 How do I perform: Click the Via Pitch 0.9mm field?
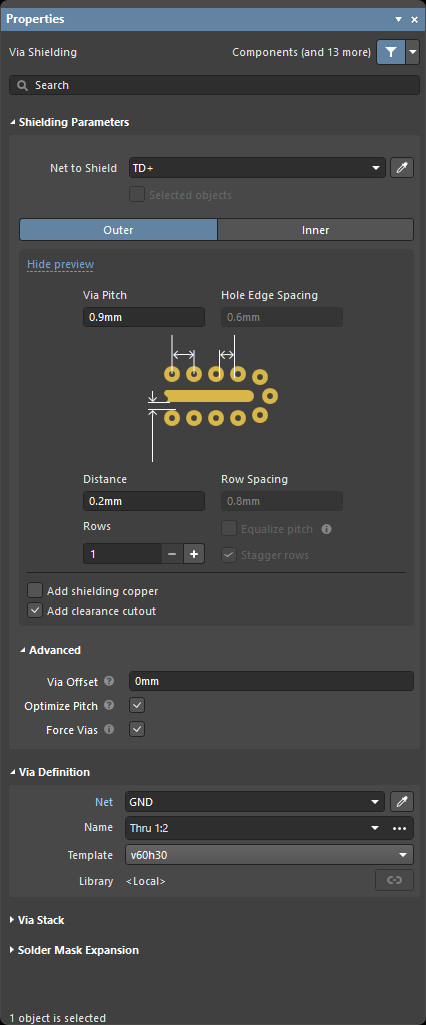point(144,317)
